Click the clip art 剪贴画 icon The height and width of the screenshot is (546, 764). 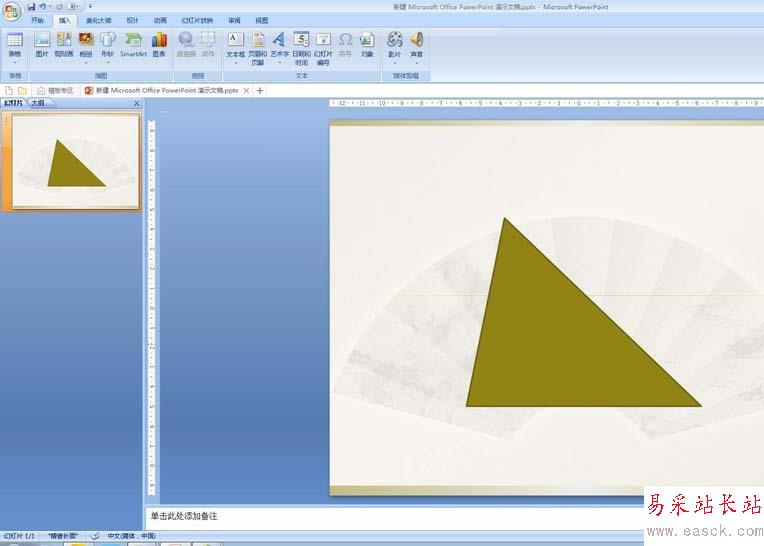64,45
